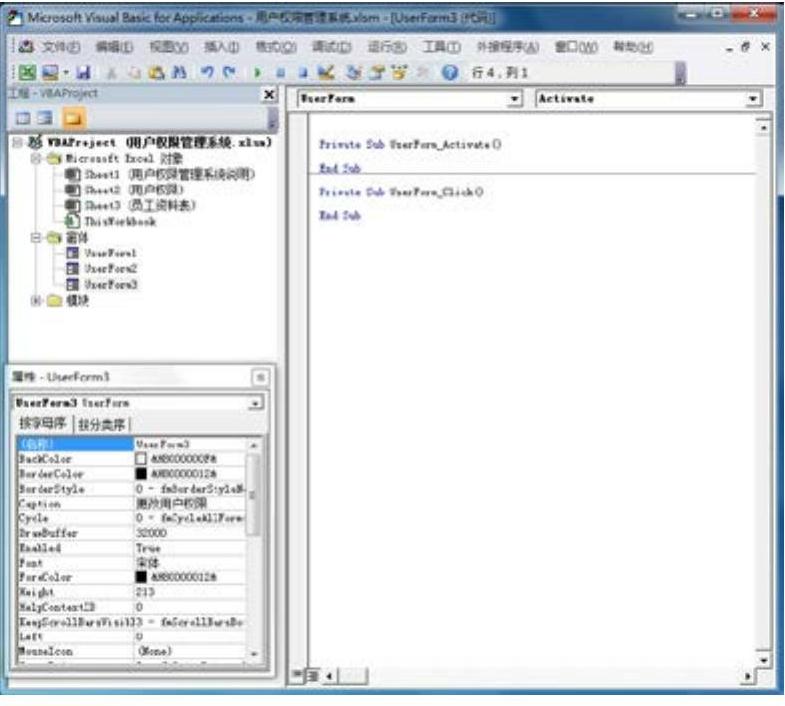The image size is (785, 706).
Task: Click View Code icon in the project panel
Action: click(23, 119)
